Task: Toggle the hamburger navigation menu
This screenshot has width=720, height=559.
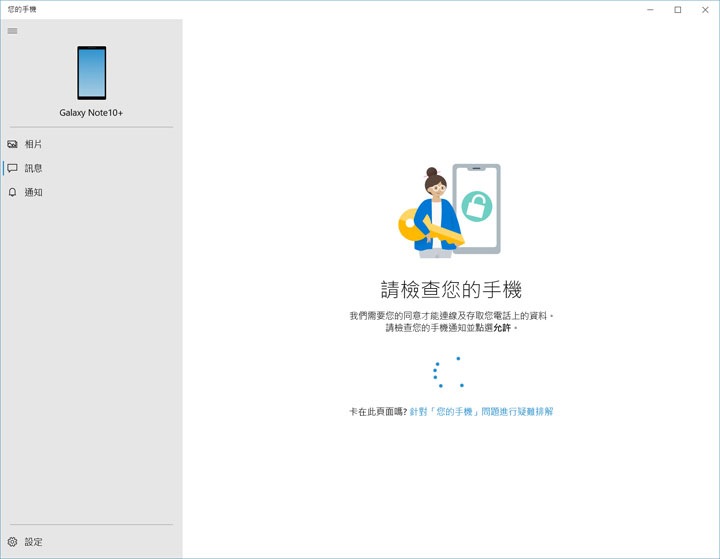Action: point(12,31)
